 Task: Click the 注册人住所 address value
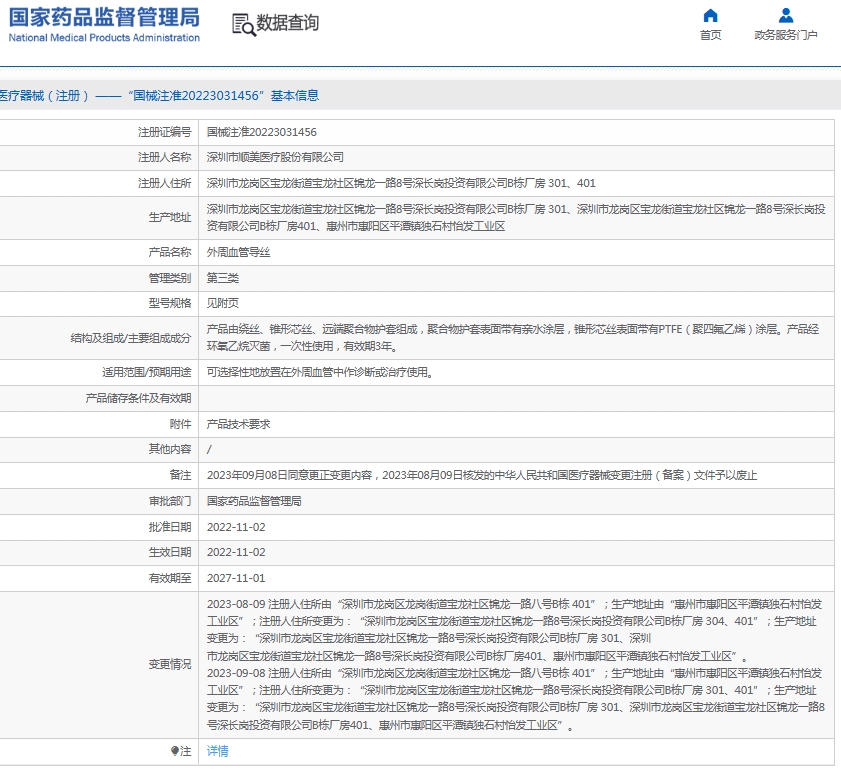coord(401,183)
